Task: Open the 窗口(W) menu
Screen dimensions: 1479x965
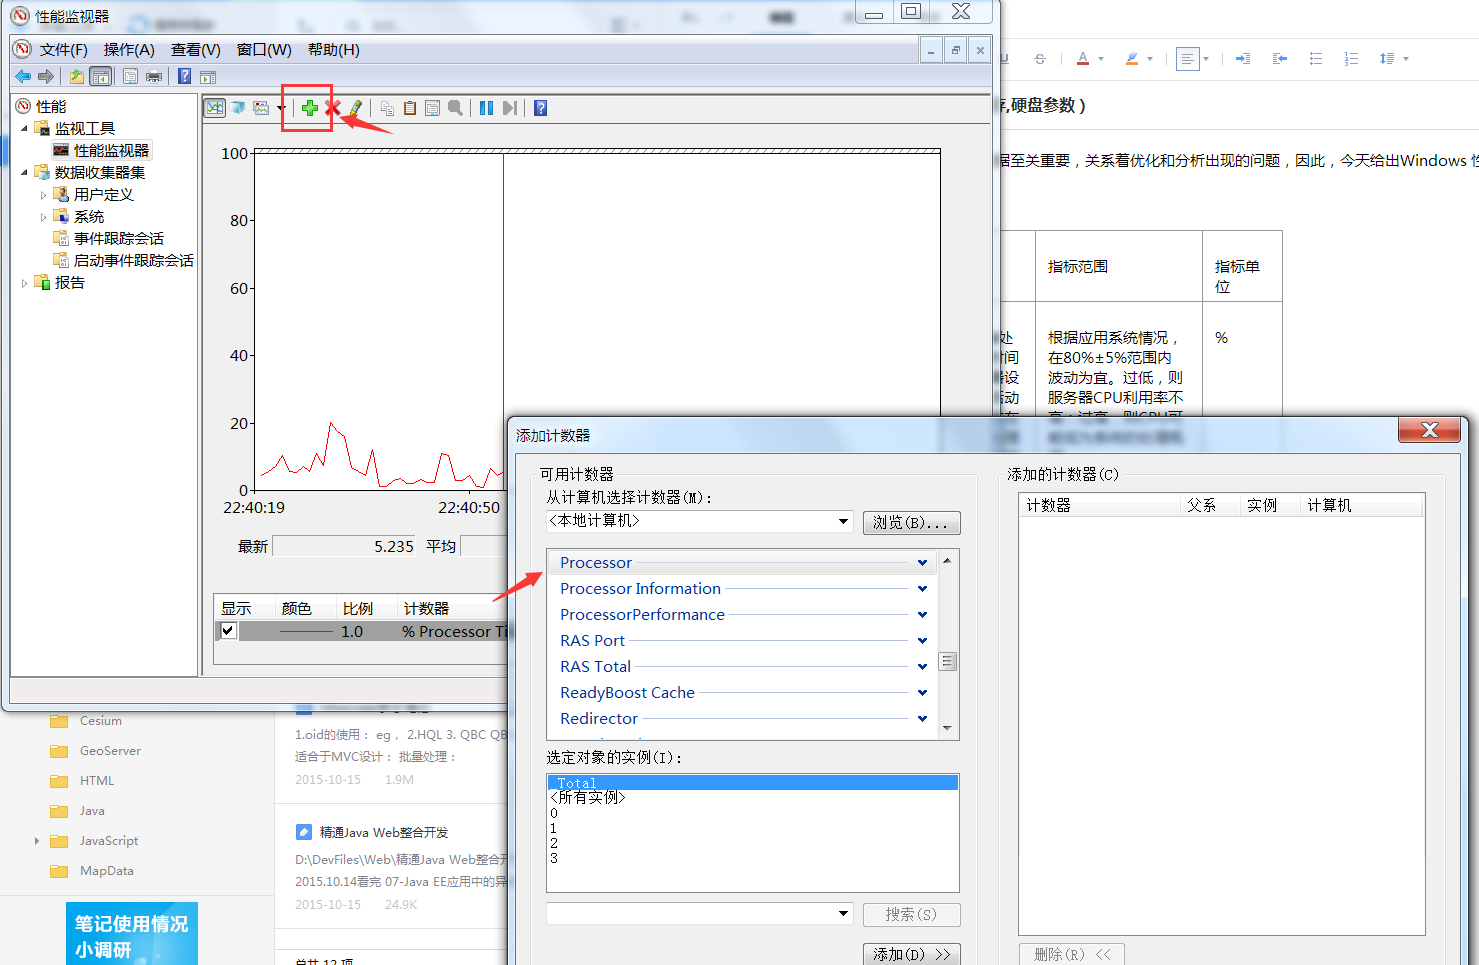Action: tap(264, 49)
